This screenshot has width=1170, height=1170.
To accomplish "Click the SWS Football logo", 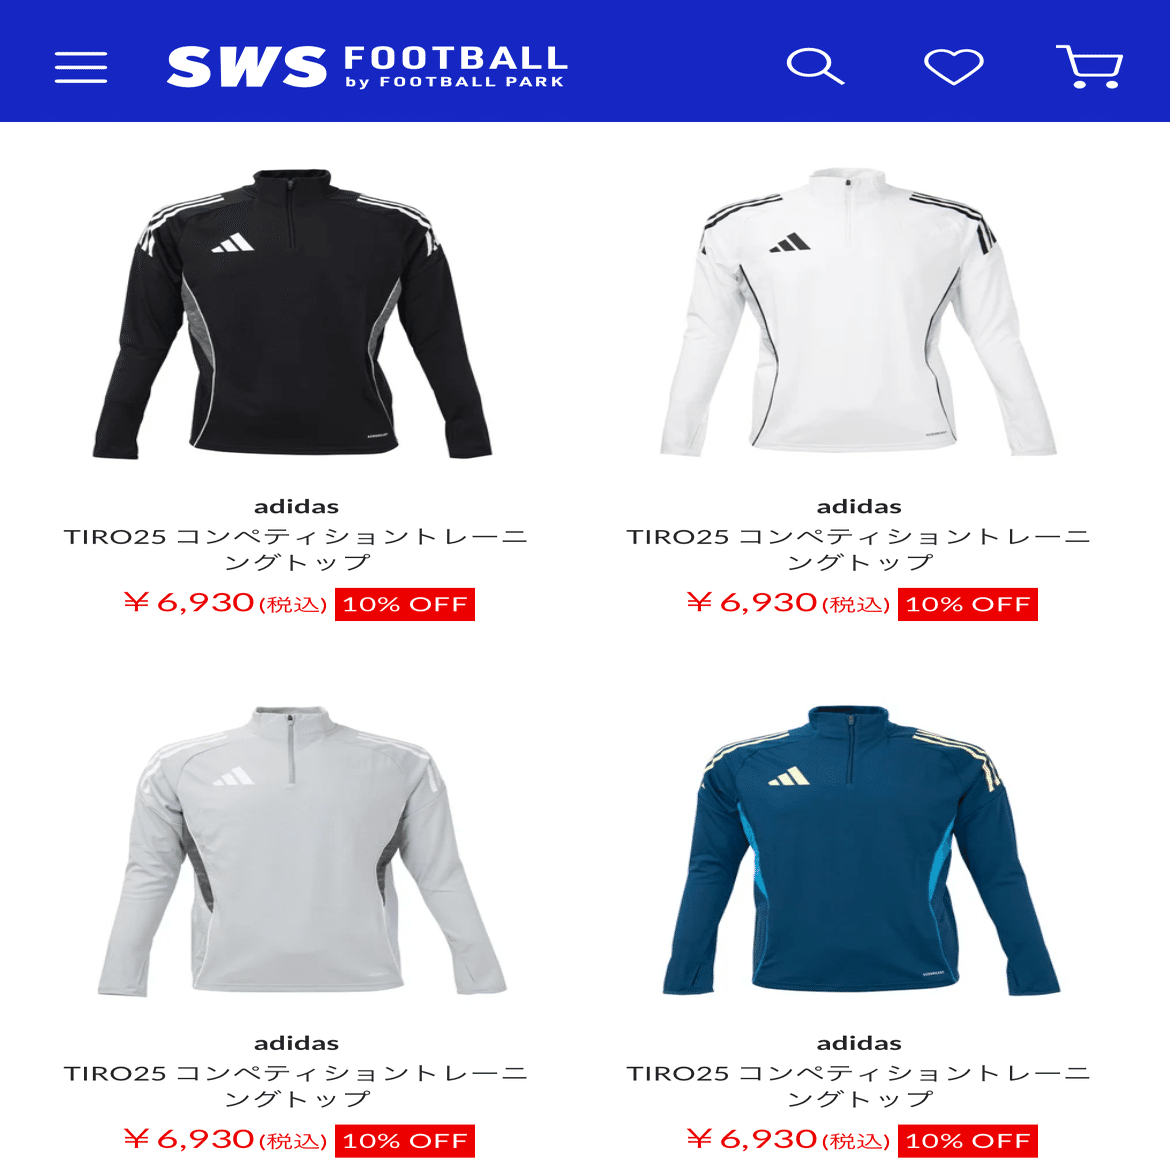I will (367, 66).
